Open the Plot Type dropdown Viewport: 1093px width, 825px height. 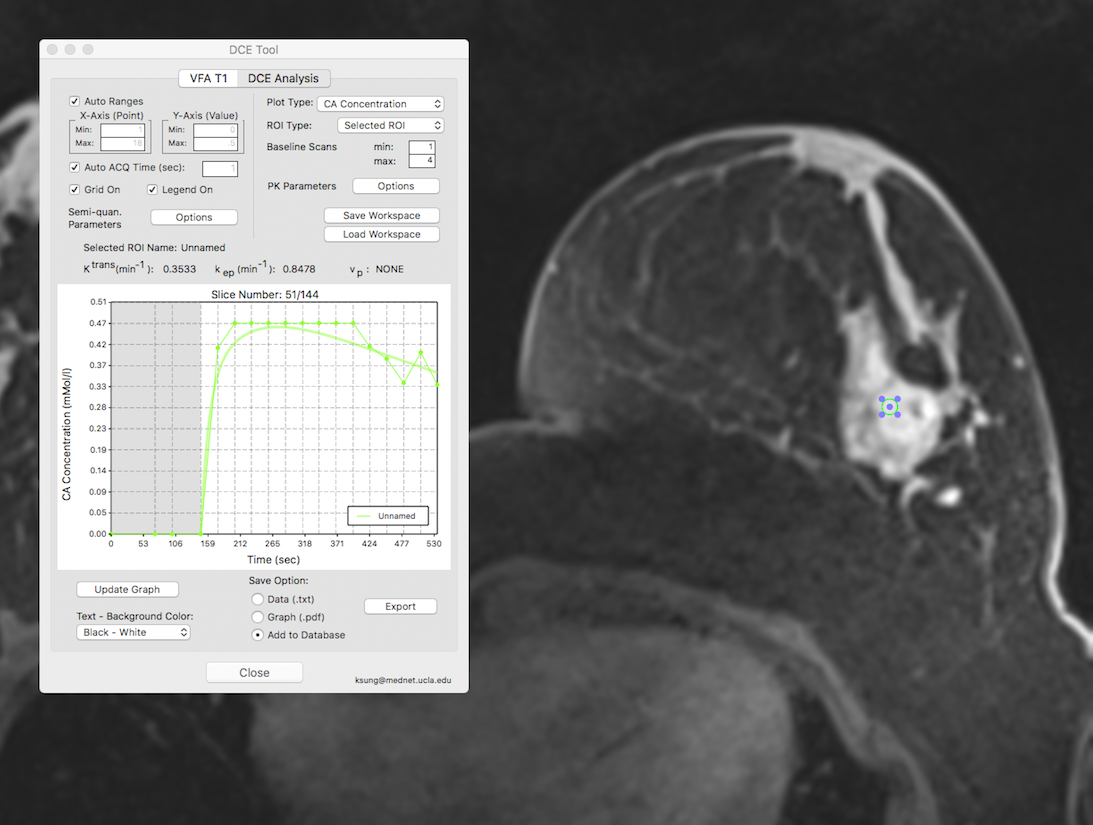[x=381, y=104]
